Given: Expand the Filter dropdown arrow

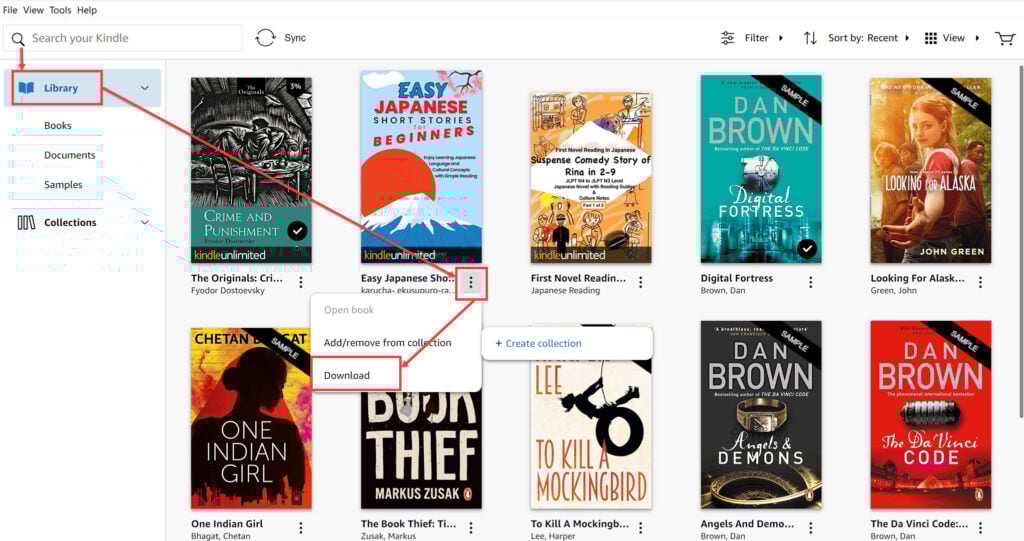Looking at the screenshot, I should coord(780,38).
